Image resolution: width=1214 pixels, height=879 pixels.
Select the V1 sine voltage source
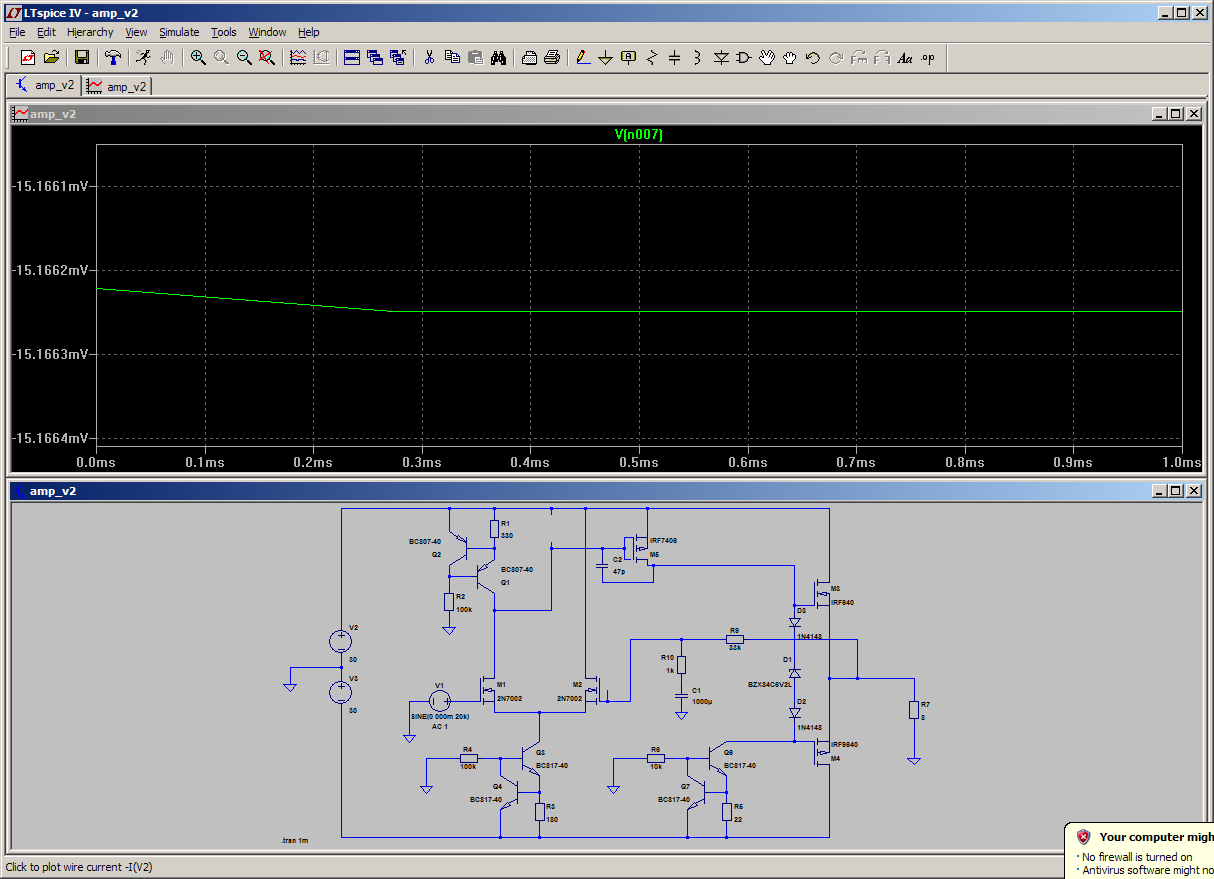[x=439, y=701]
